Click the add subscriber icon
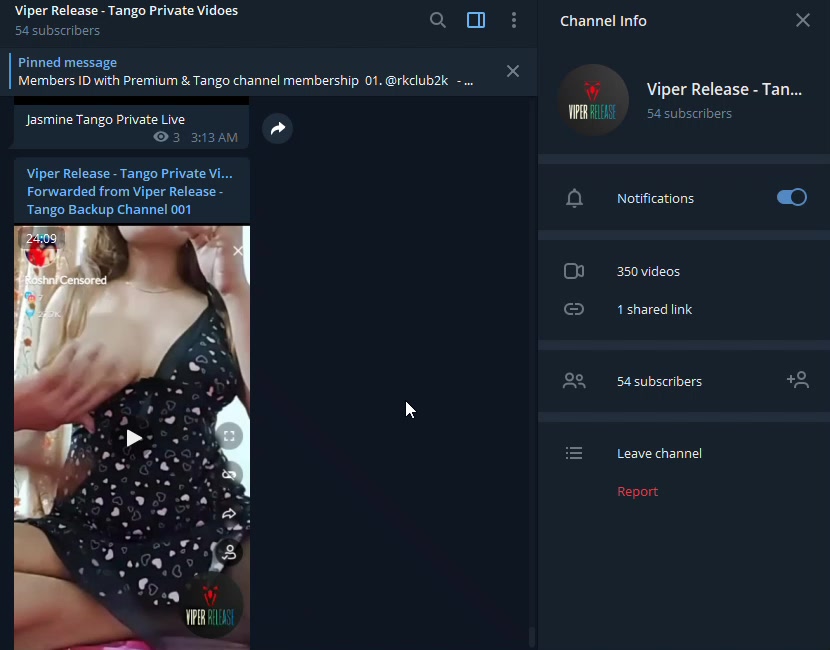830x650 pixels. [797, 380]
